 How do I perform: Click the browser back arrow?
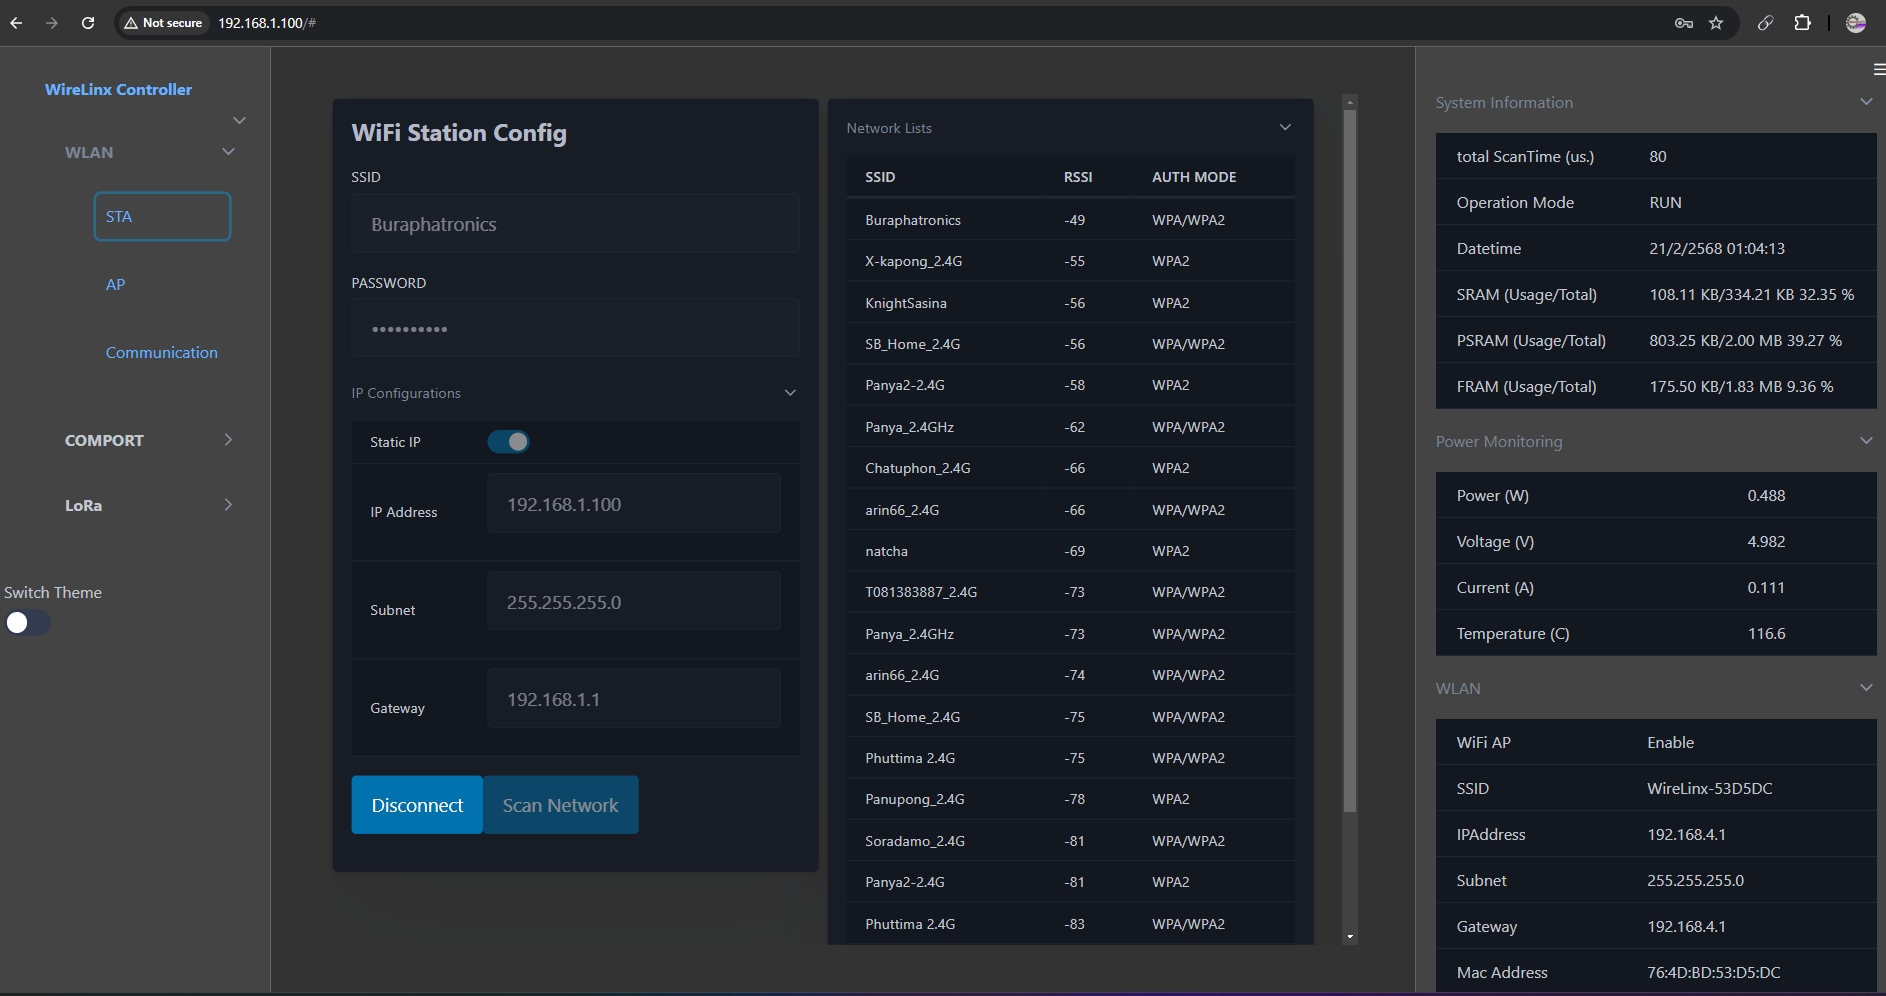16,23
